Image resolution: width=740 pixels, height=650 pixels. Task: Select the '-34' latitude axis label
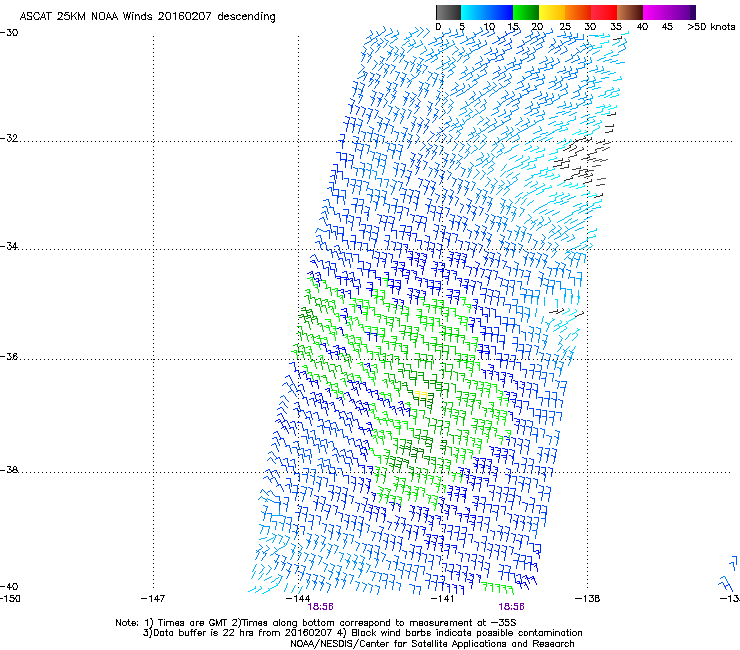(x=9, y=246)
